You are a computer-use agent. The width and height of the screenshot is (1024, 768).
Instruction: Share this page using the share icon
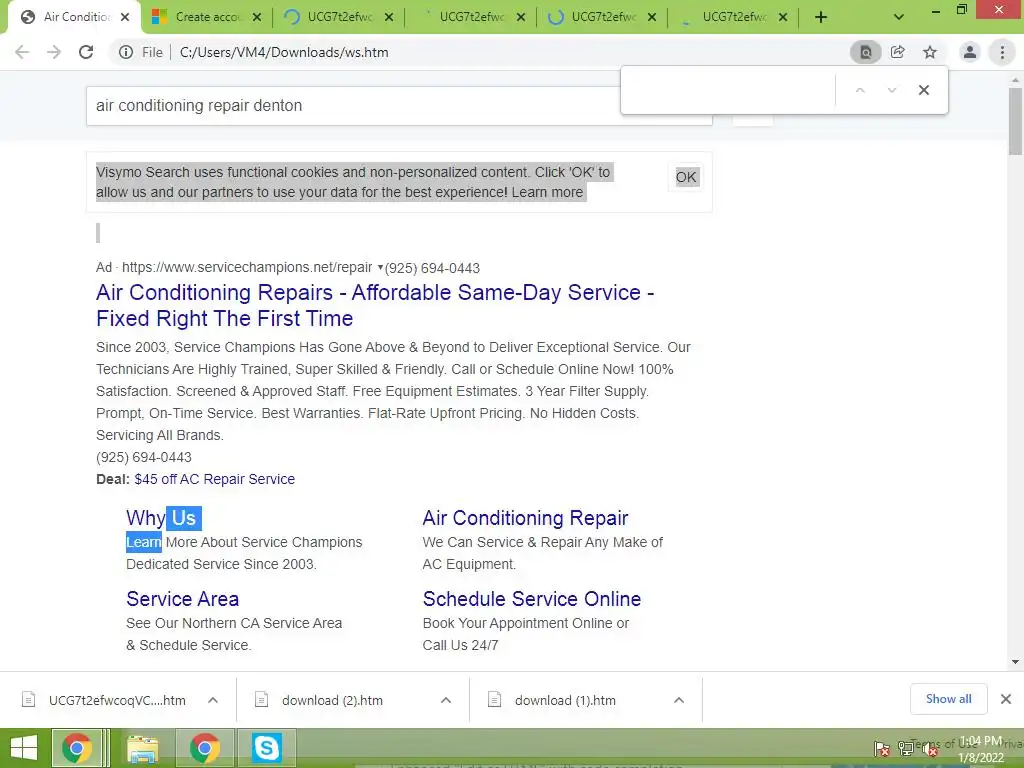click(x=898, y=52)
